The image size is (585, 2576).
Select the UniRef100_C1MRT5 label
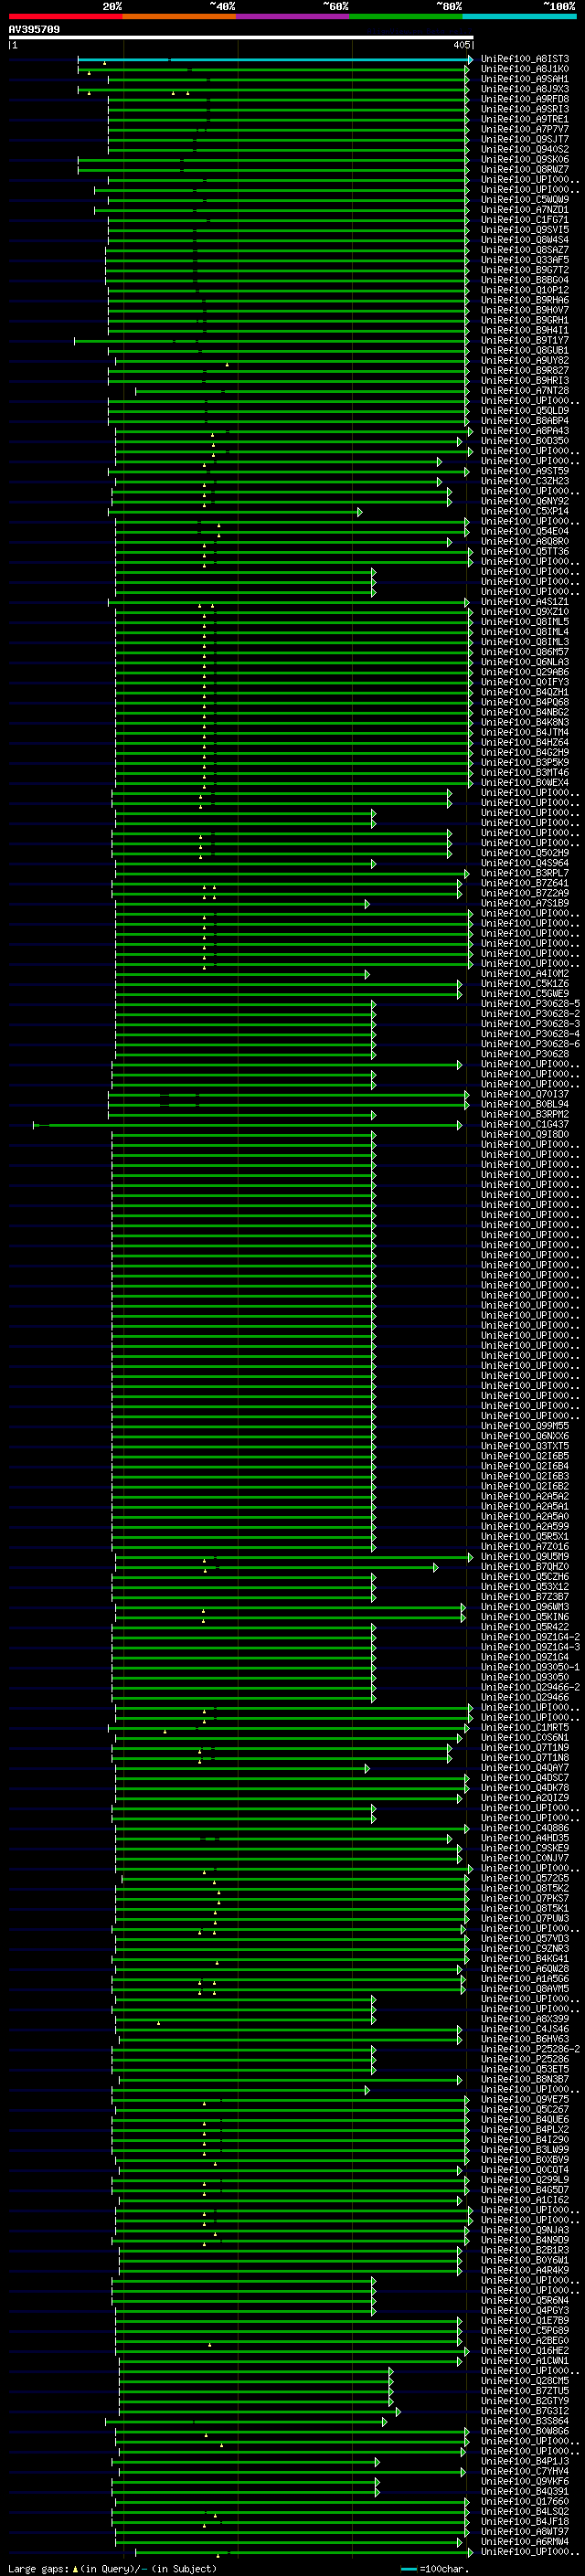click(x=524, y=1727)
